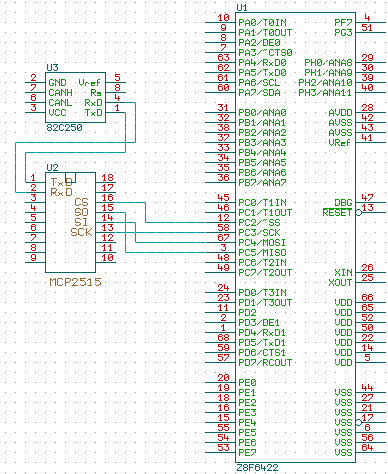Image resolution: width=388 pixels, height=474 pixels.
Task: Click the Z8F6422 component value text
Action: (257, 467)
